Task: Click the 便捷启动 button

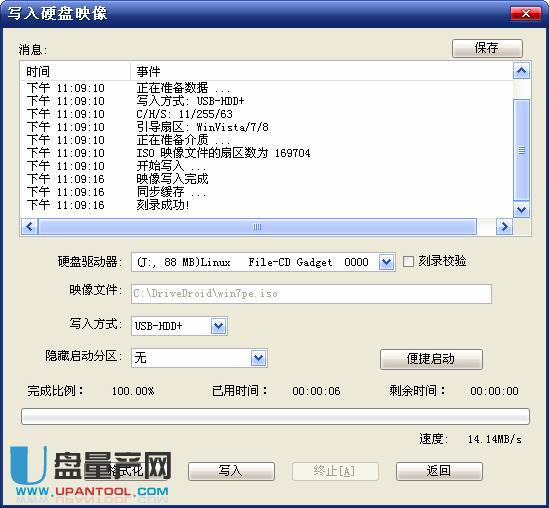Action: point(431,359)
